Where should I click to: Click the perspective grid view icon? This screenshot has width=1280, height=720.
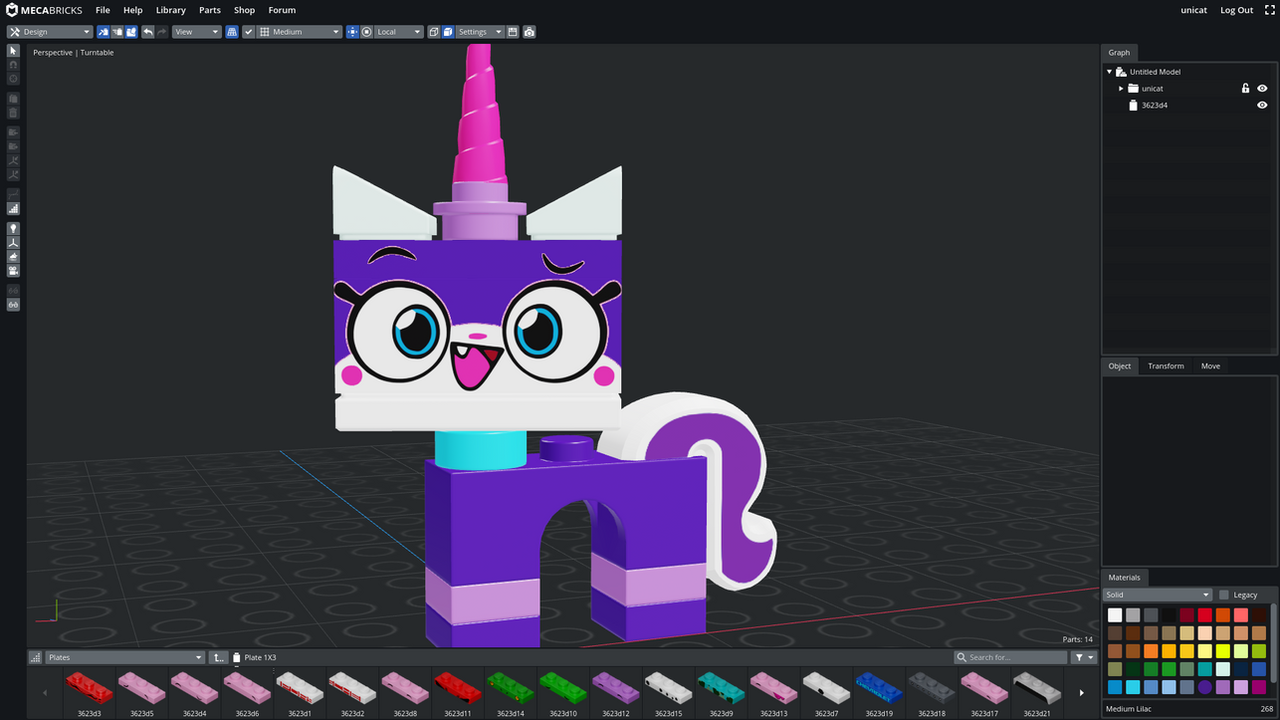232,32
